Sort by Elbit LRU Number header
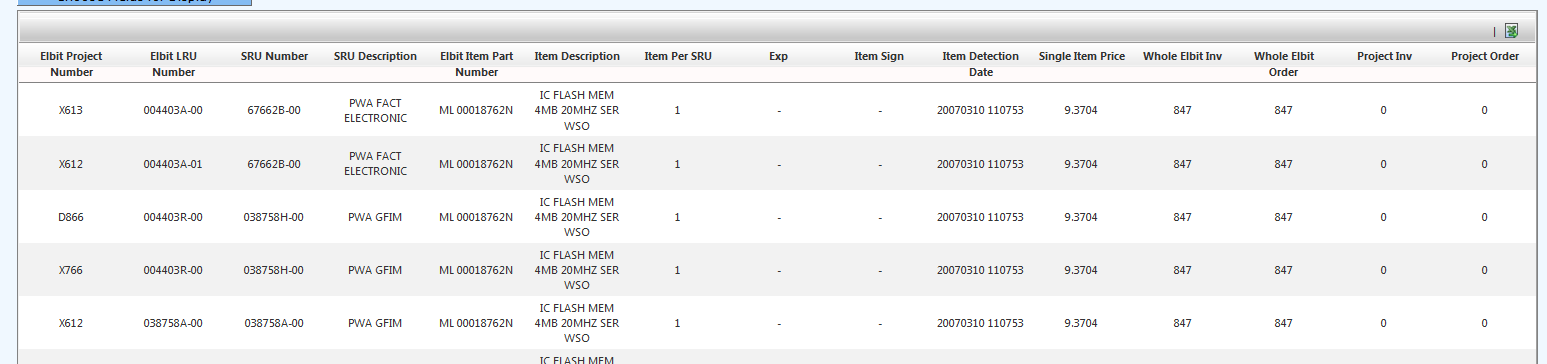Viewport: 1547px width, 364px height. pyautogui.click(x=173, y=64)
